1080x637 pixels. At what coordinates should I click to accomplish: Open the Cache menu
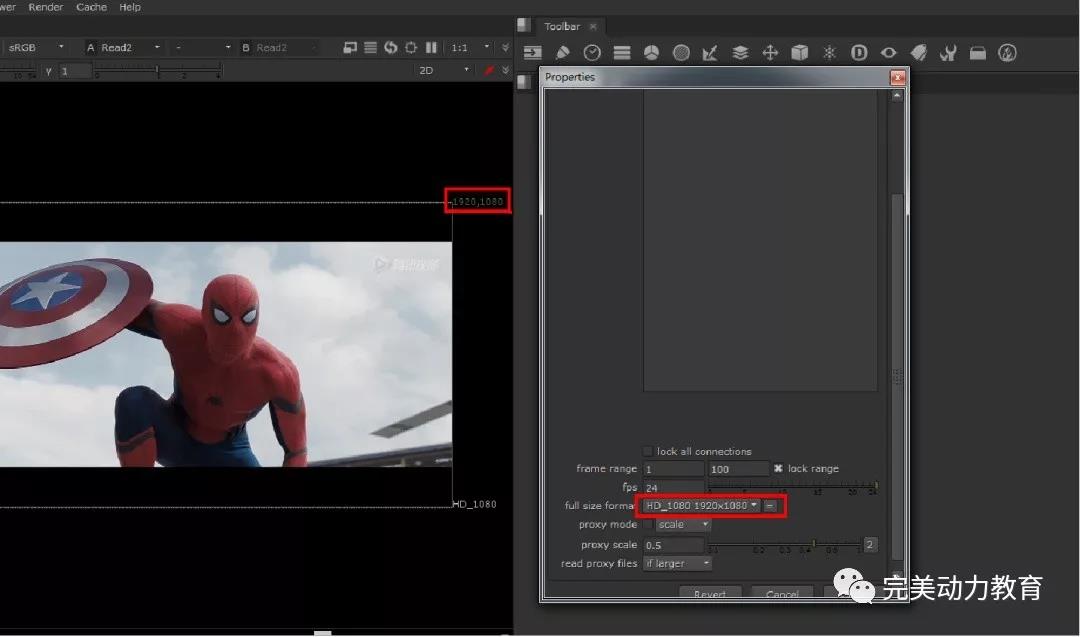[x=91, y=7]
